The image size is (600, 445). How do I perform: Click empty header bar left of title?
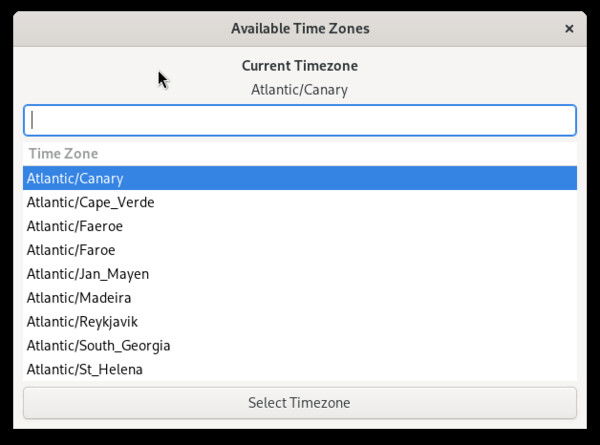[x=110, y=29]
